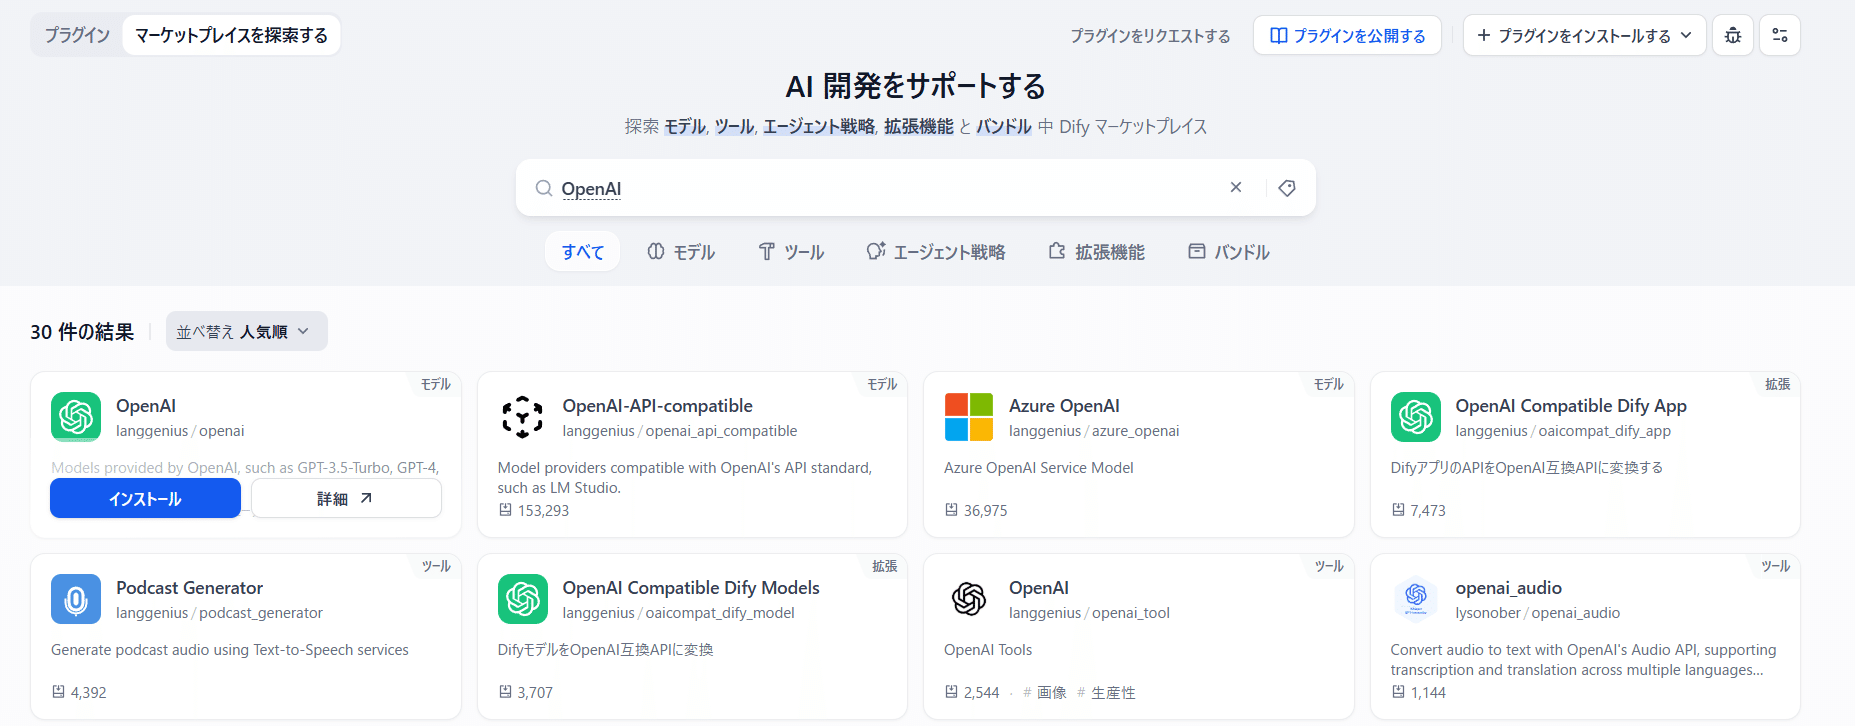This screenshot has width=1855, height=726.
Task: Click download count icon beside 2,544
Action: pos(951,692)
